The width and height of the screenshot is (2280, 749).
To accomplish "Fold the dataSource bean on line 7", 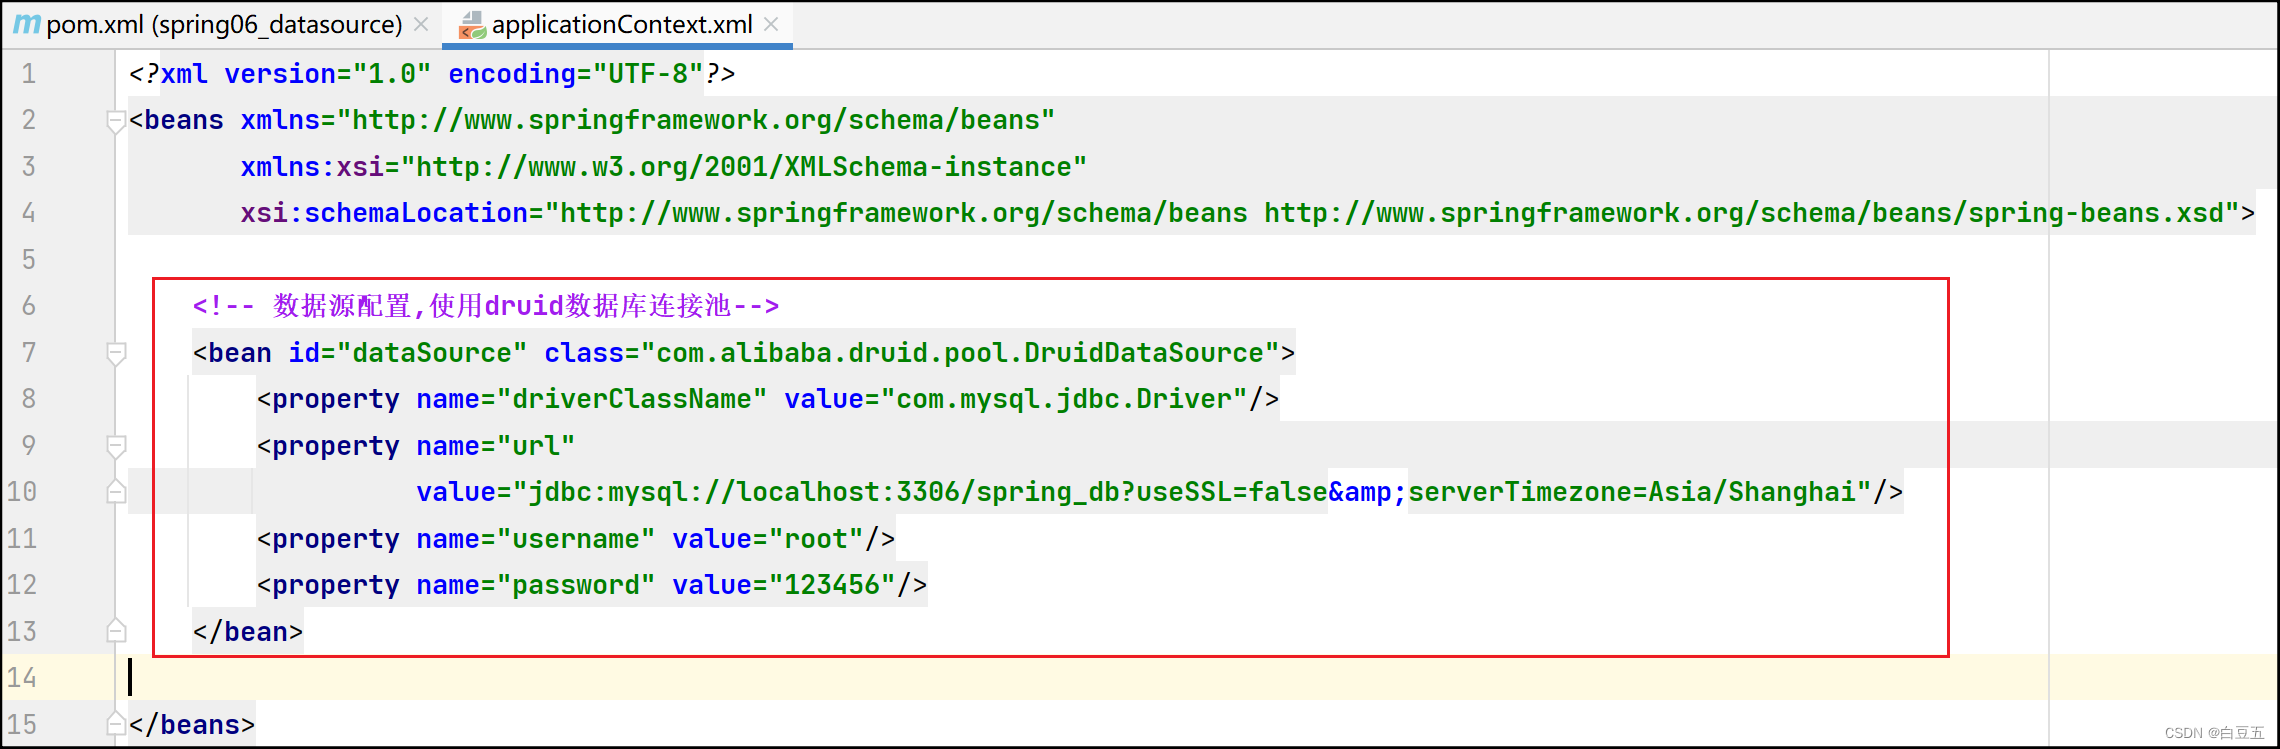I will 116,353.
